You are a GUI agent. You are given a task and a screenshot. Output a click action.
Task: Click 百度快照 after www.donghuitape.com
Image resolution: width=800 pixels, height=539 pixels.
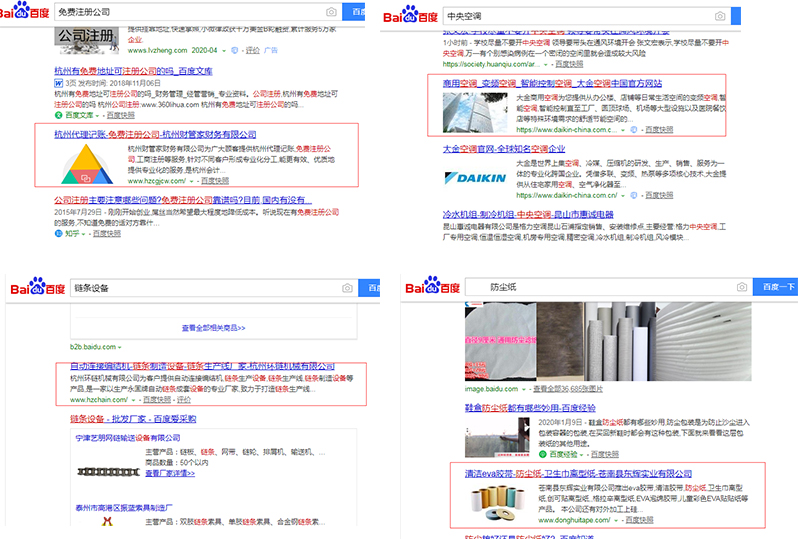[x=639, y=520]
